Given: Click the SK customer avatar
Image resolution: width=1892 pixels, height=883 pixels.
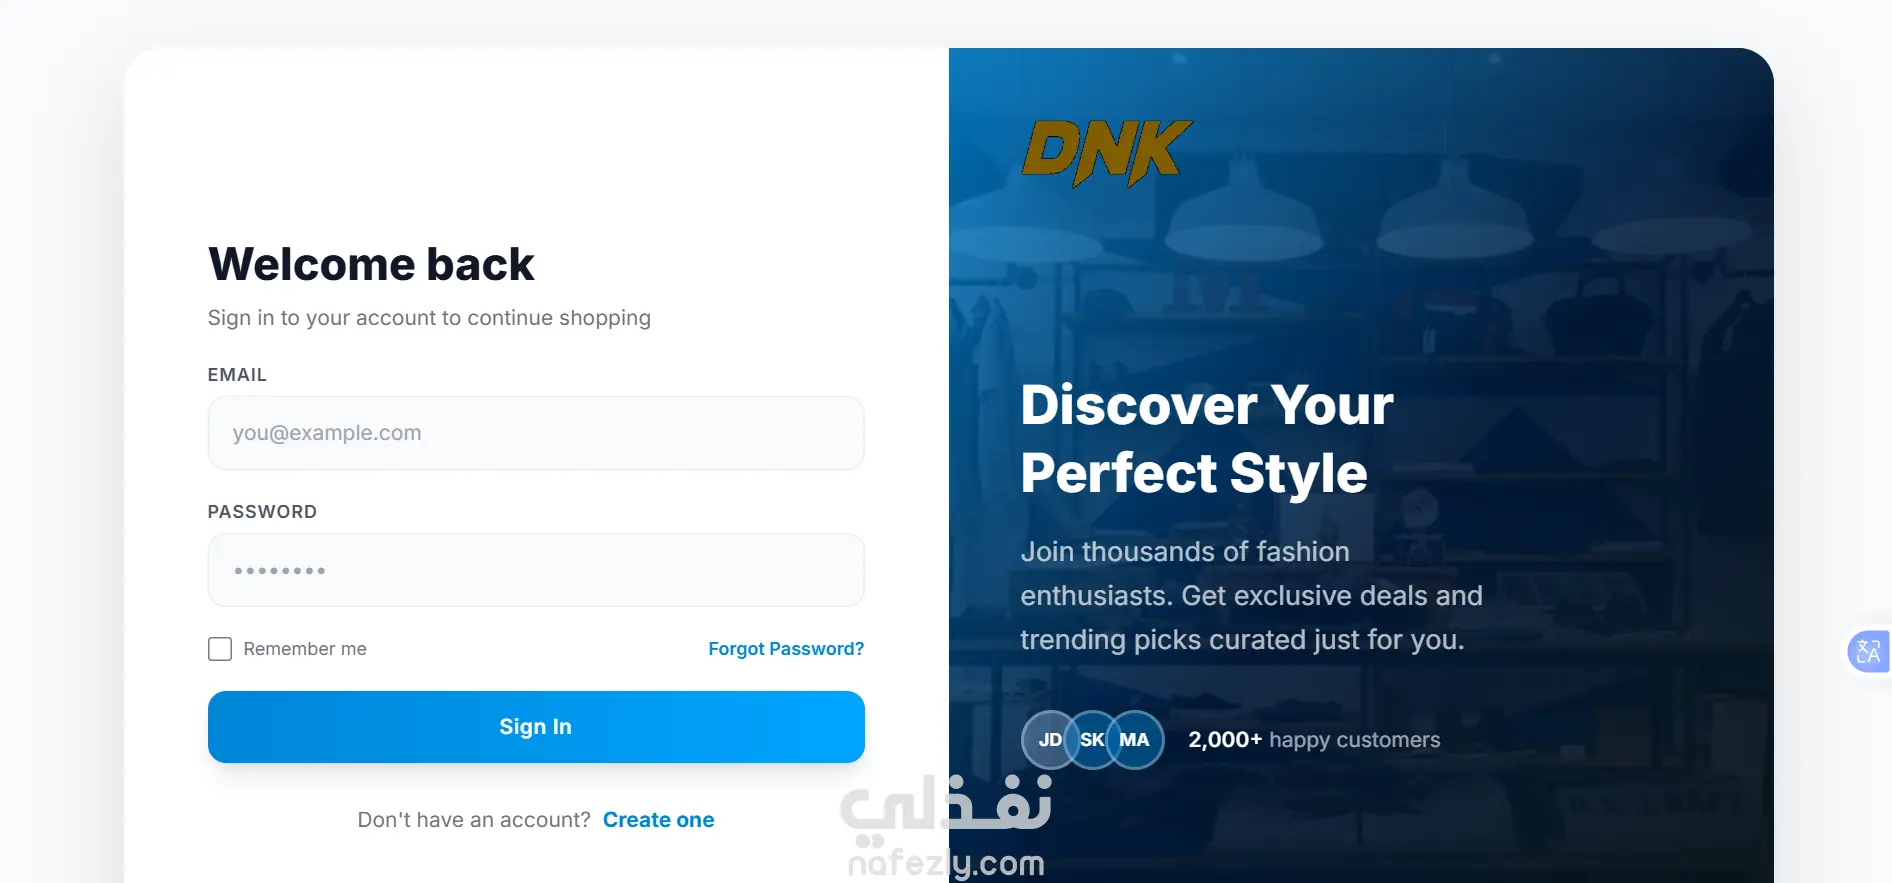Looking at the screenshot, I should click(x=1092, y=740).
